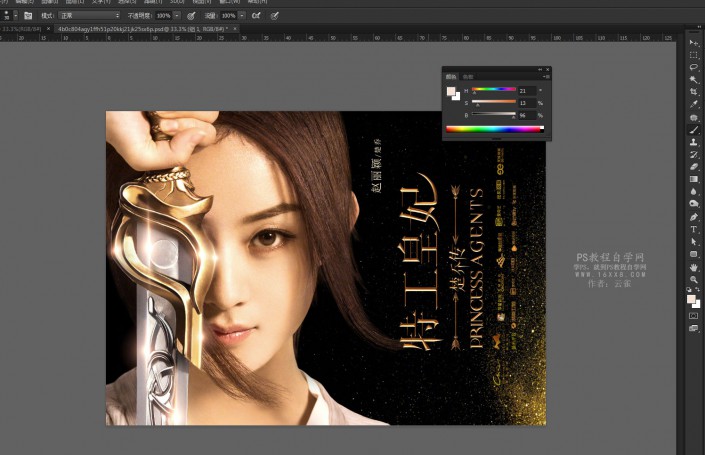
Task: Select the Blur tool droplet icon
Action: [x=694, y=191]
